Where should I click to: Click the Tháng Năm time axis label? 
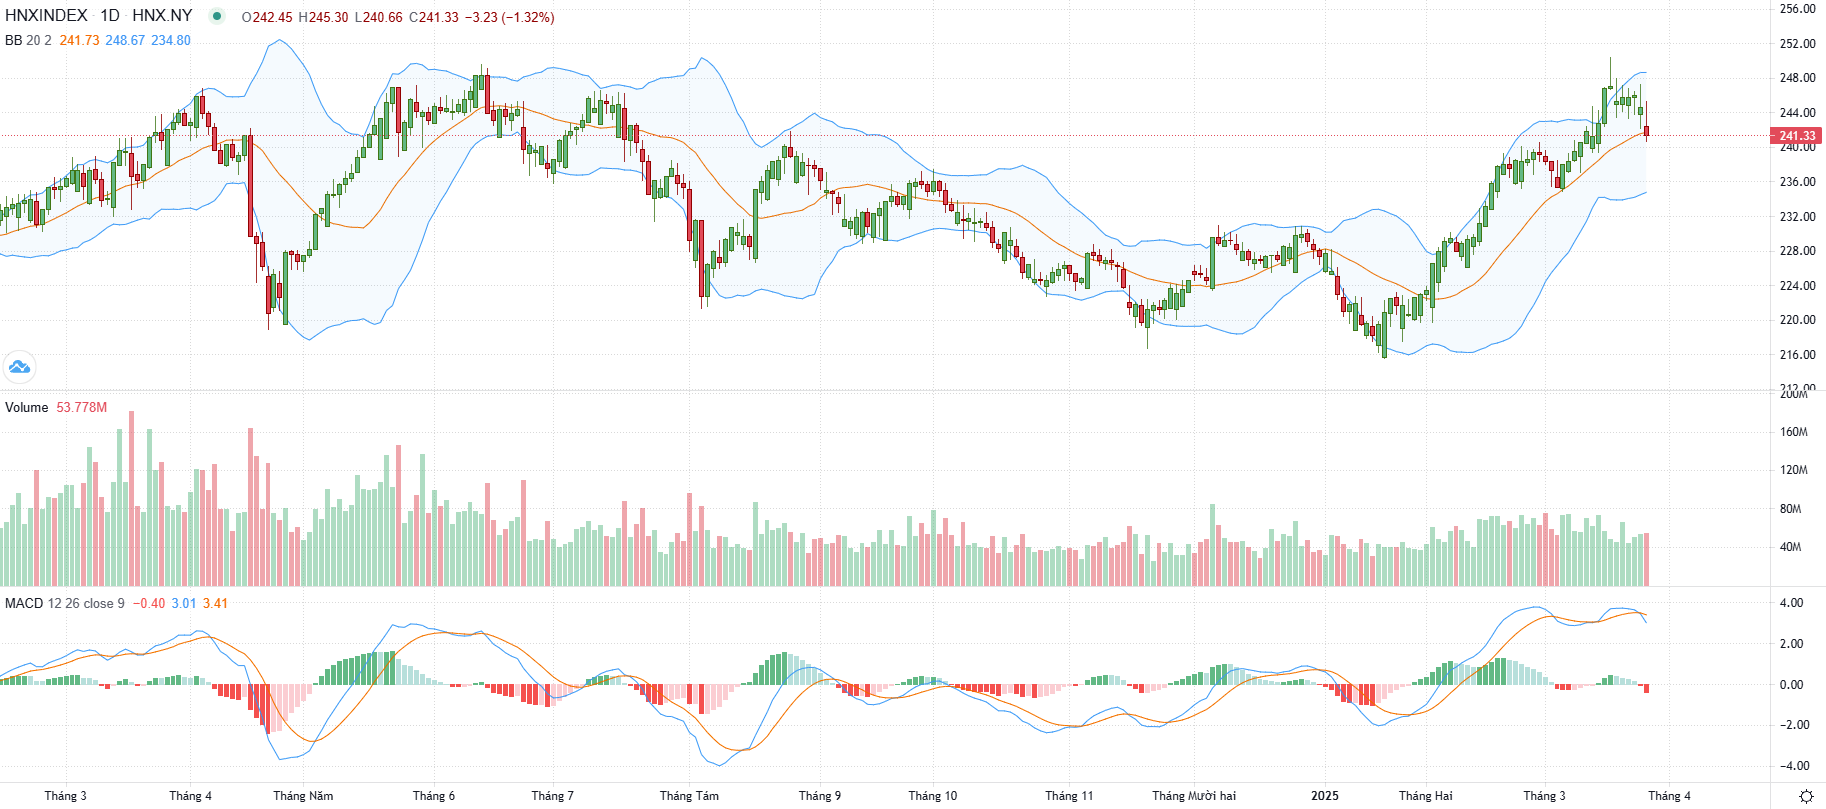coord(303,796)
